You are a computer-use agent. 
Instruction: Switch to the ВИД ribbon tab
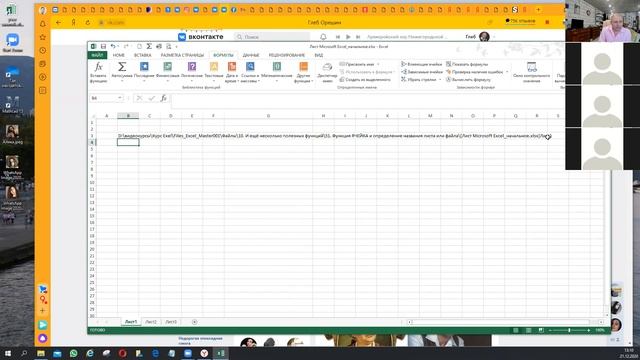click(319, 55)
